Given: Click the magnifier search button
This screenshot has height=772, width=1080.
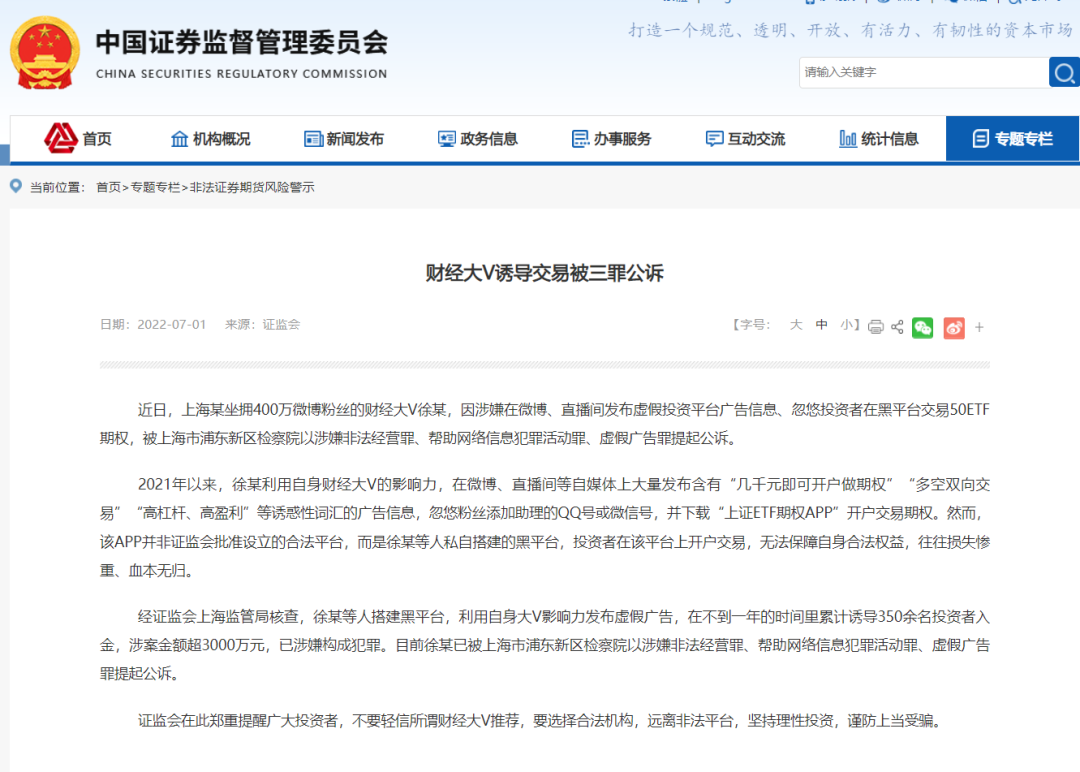Looking at the screenshot, I should (1064, 72).
